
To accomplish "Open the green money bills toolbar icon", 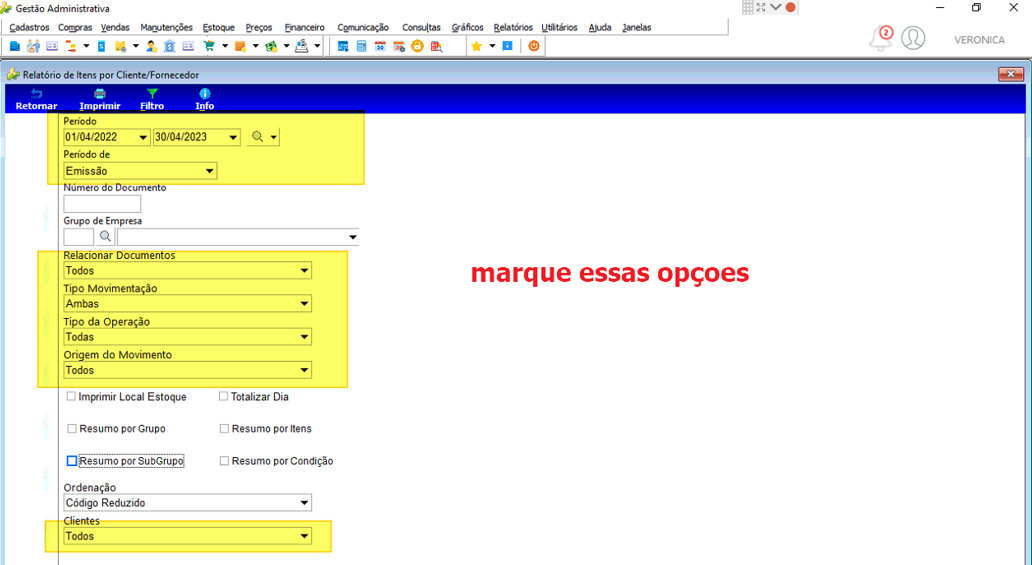I will point(271,46).
